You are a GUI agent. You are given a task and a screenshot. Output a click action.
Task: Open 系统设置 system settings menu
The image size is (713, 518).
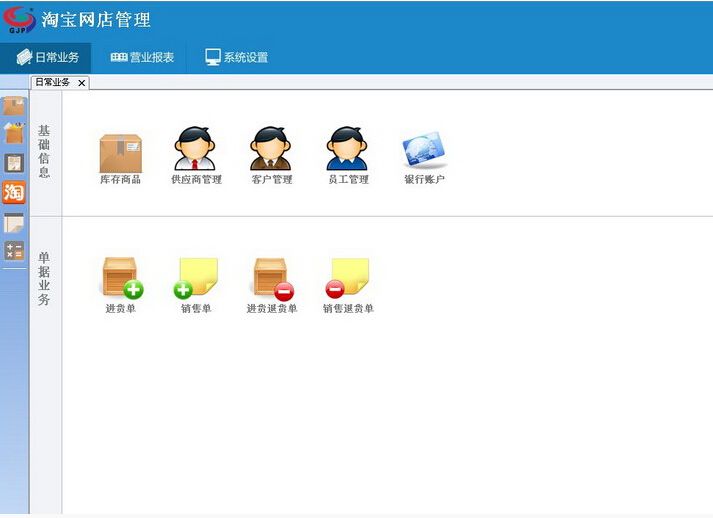236,57
